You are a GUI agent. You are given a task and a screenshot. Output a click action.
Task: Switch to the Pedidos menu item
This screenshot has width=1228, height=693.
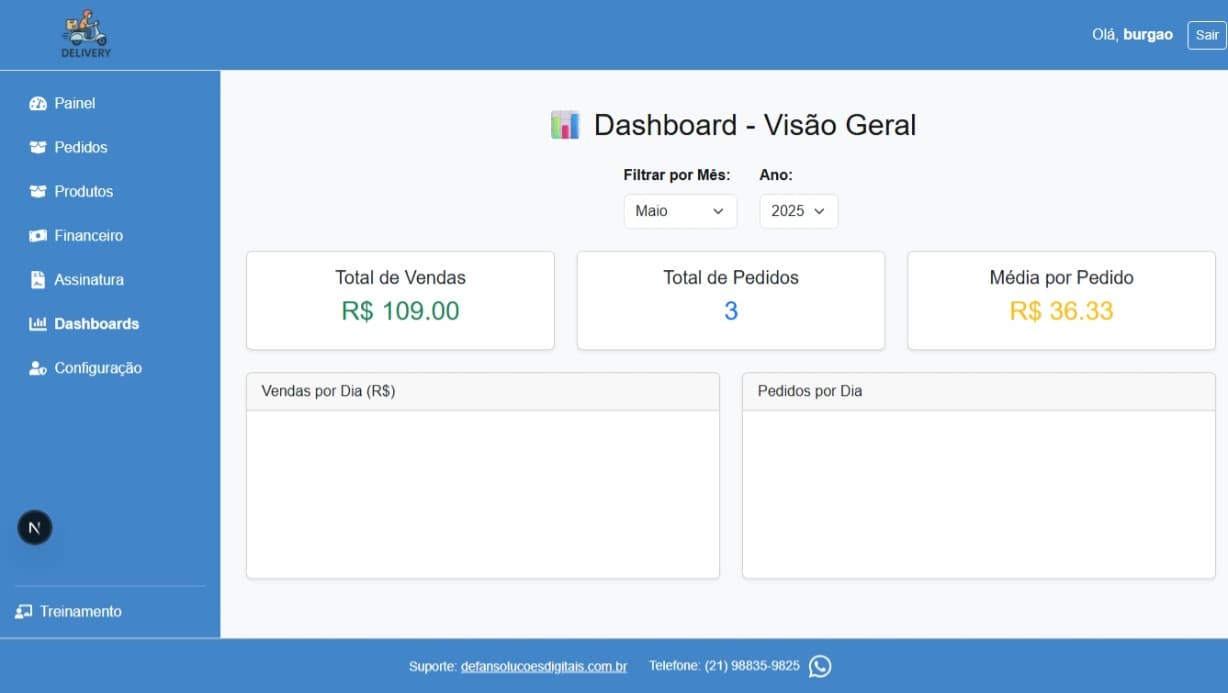82,147
